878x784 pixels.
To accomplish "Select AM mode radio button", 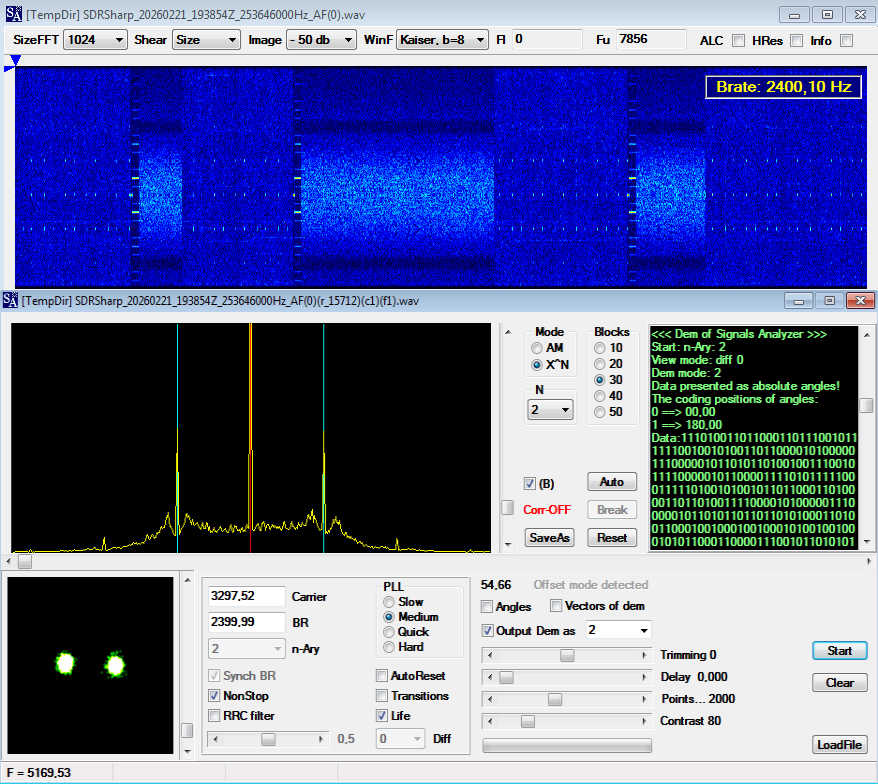I will (x=536, y=348).
